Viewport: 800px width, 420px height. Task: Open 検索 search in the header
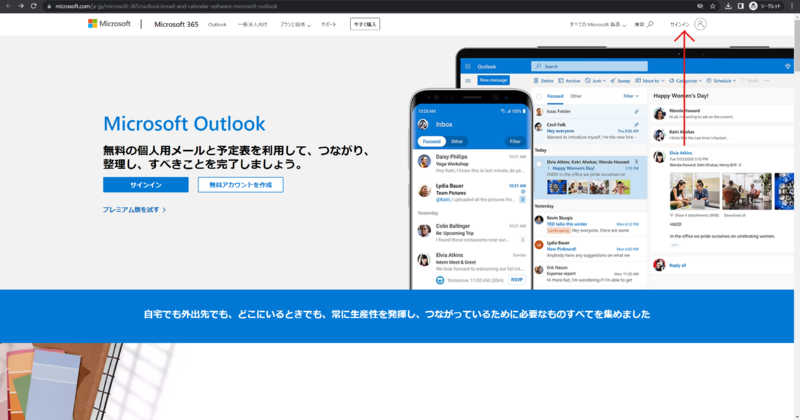(x=644, y=24)
